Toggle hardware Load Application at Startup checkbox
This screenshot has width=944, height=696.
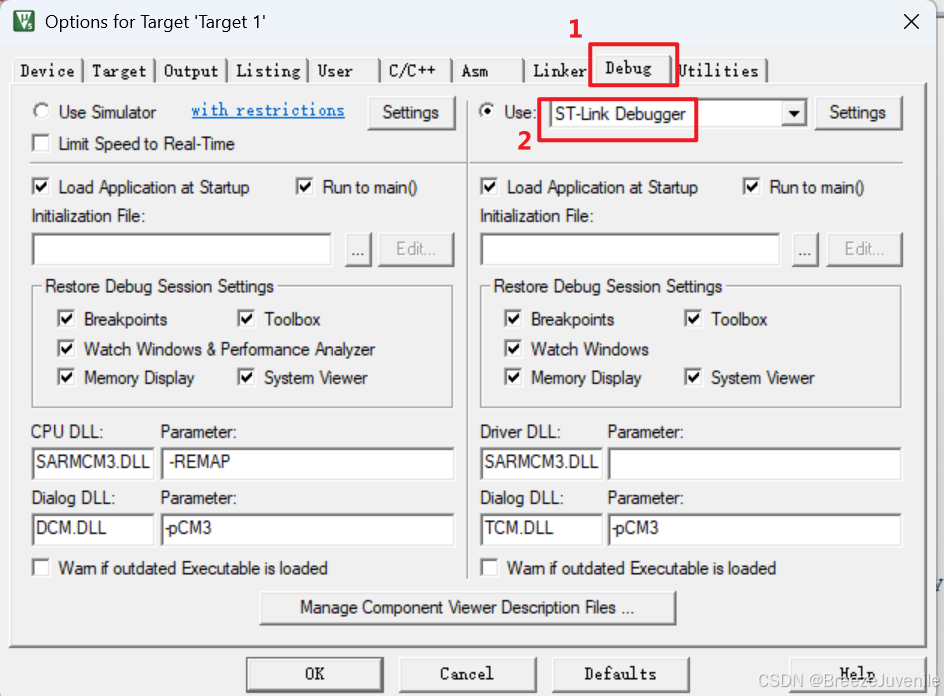489,187
